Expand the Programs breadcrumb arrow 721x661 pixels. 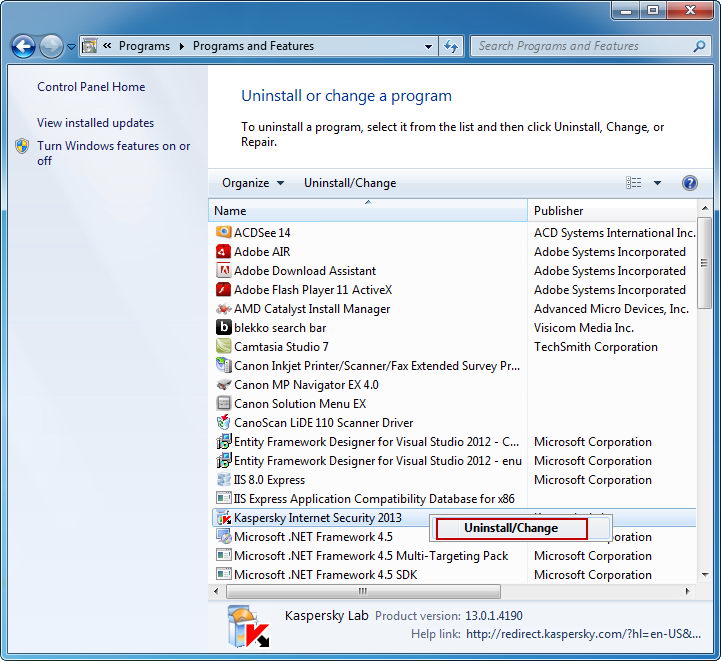[x=182, y=46]
